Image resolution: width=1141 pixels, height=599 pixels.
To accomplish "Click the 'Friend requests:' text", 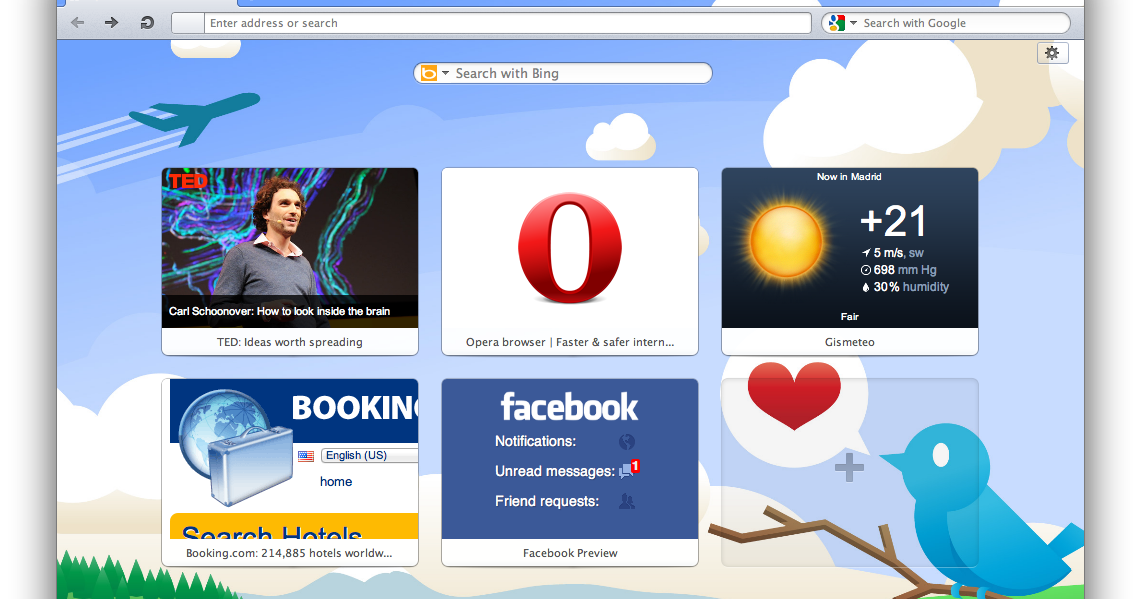I will pos(546,501).
